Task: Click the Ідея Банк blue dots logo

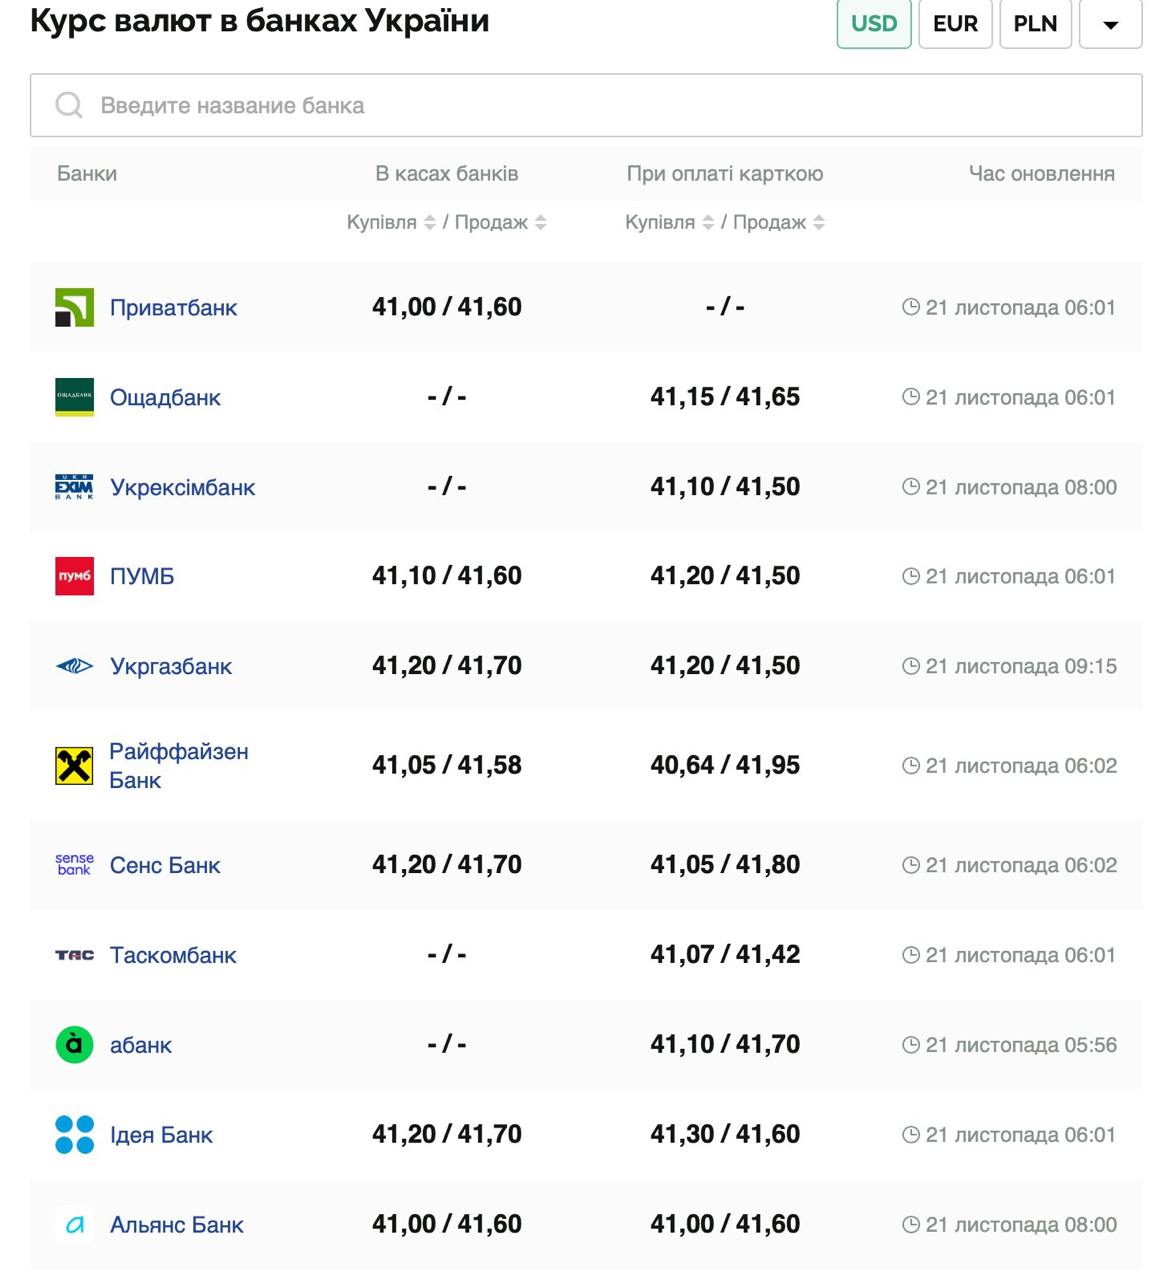Action: click(x=74, y=1135)
